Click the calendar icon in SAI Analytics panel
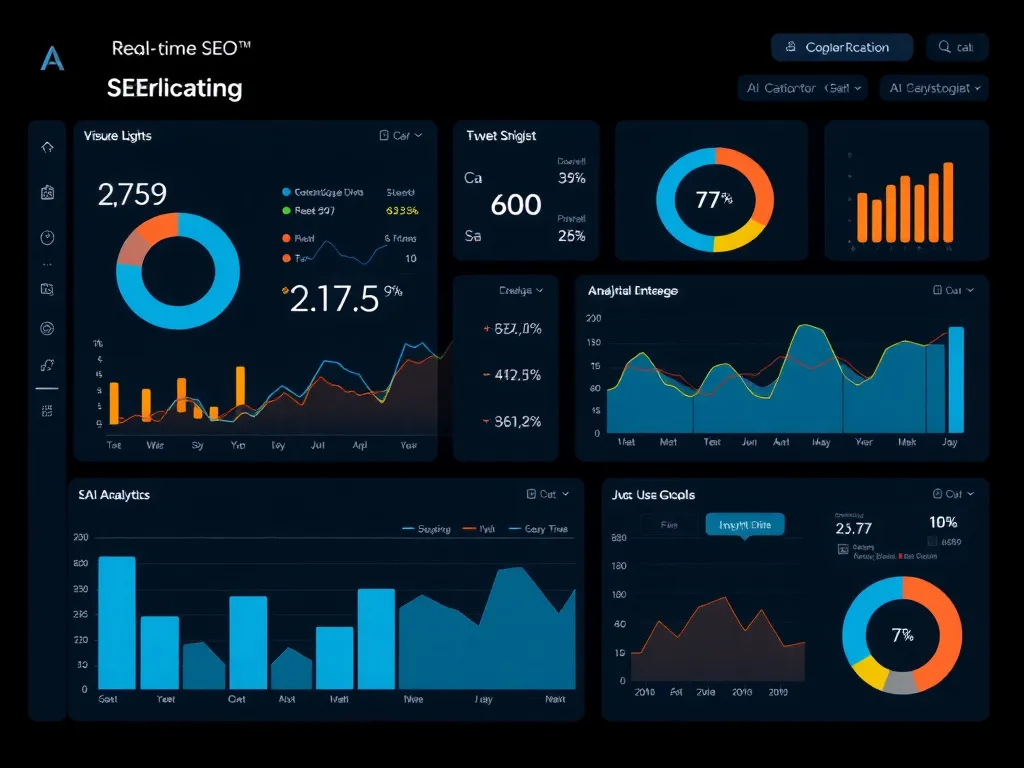This screenshot has height=768, width=1024. (532, 494)
